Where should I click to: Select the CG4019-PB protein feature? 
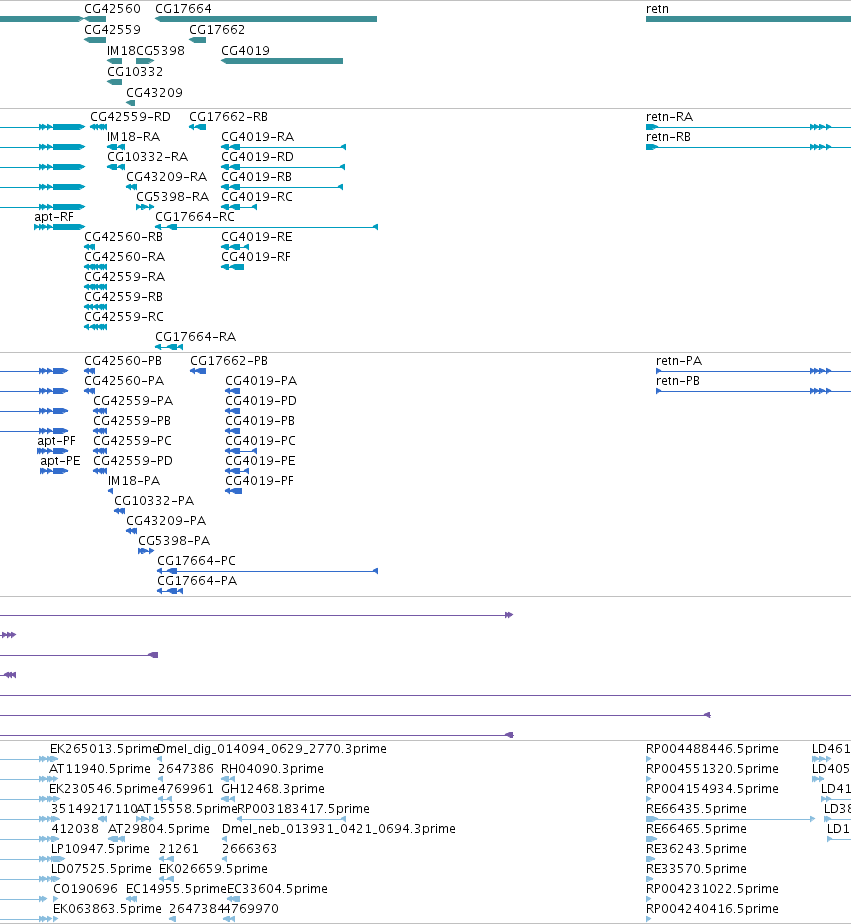[x=233, y=431]
